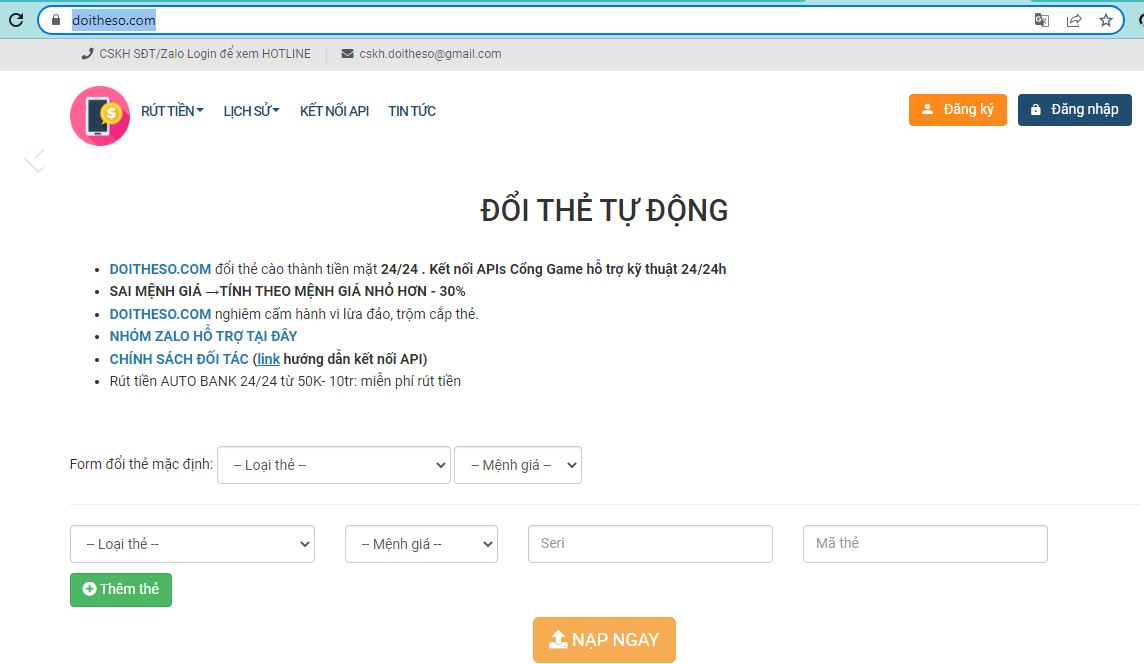
Task: Click the green Thêm thẻ button
Action: point(121,590)
